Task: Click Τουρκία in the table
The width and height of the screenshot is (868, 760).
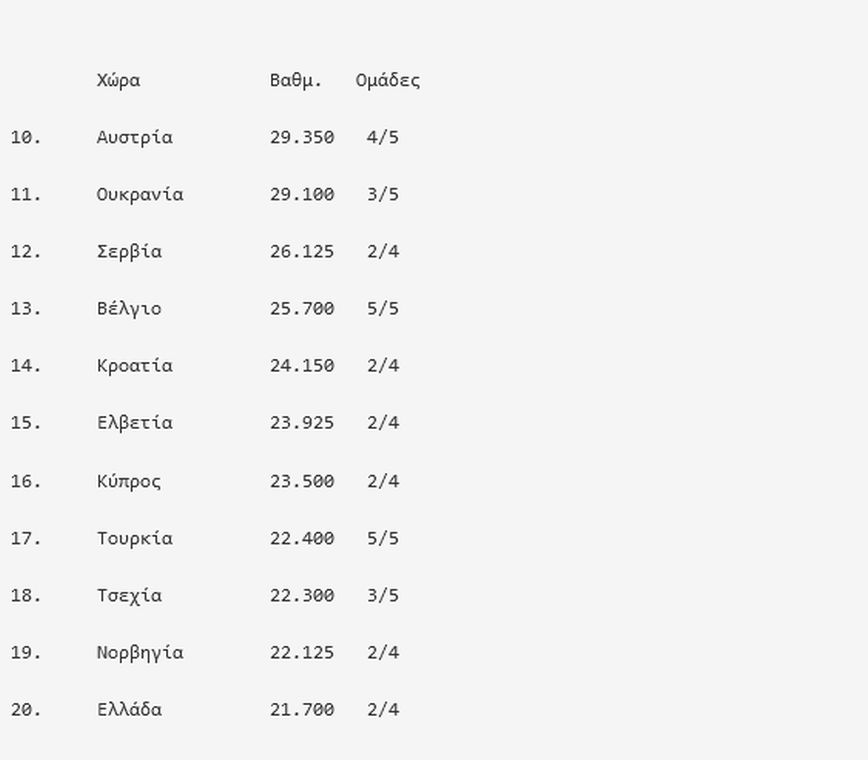Action: 134,539
